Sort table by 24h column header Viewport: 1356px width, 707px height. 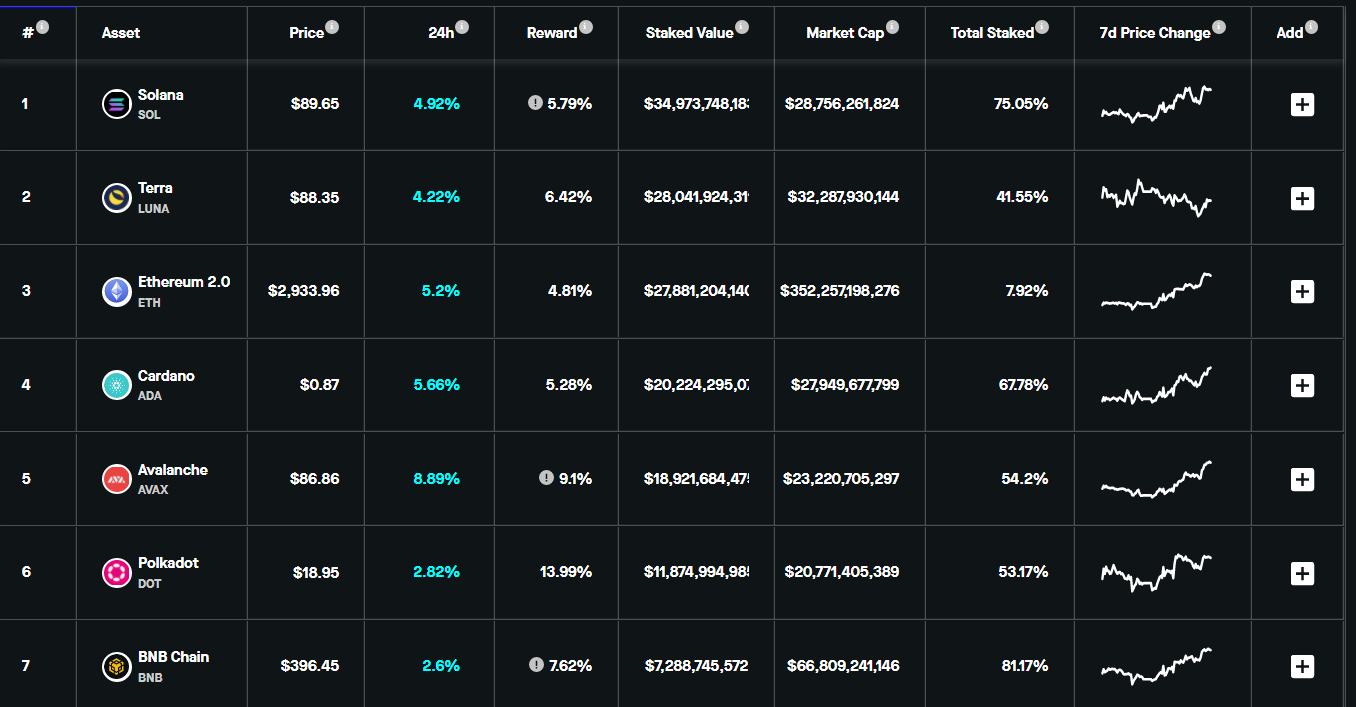[x=441, y=33]
